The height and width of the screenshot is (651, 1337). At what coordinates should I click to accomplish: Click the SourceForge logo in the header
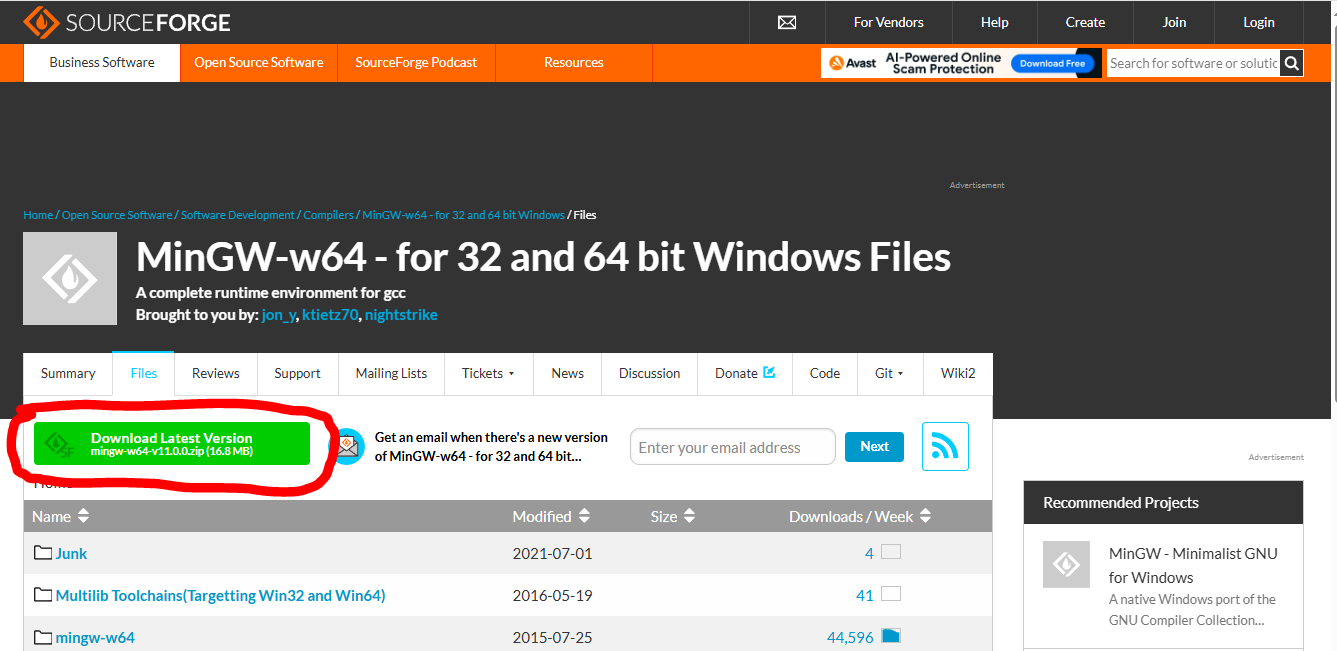click(x=126, y=22)
